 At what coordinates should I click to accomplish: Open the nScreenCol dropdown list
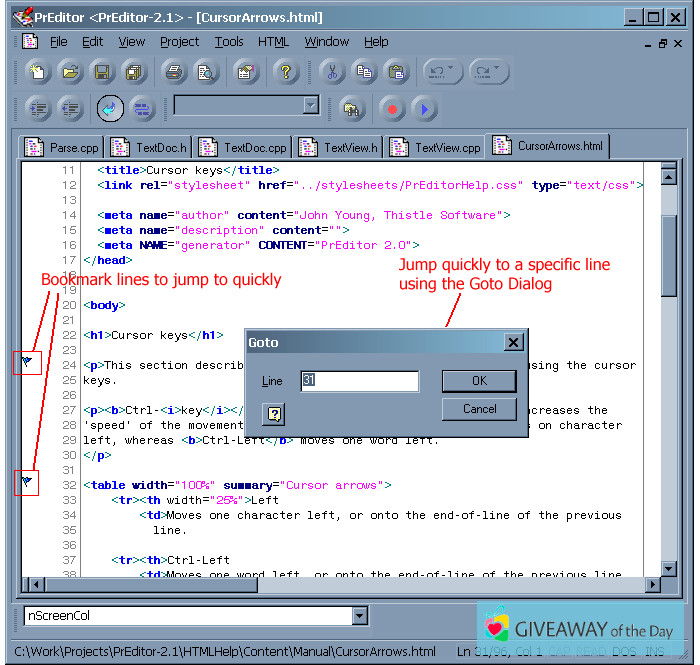[360, 617]
